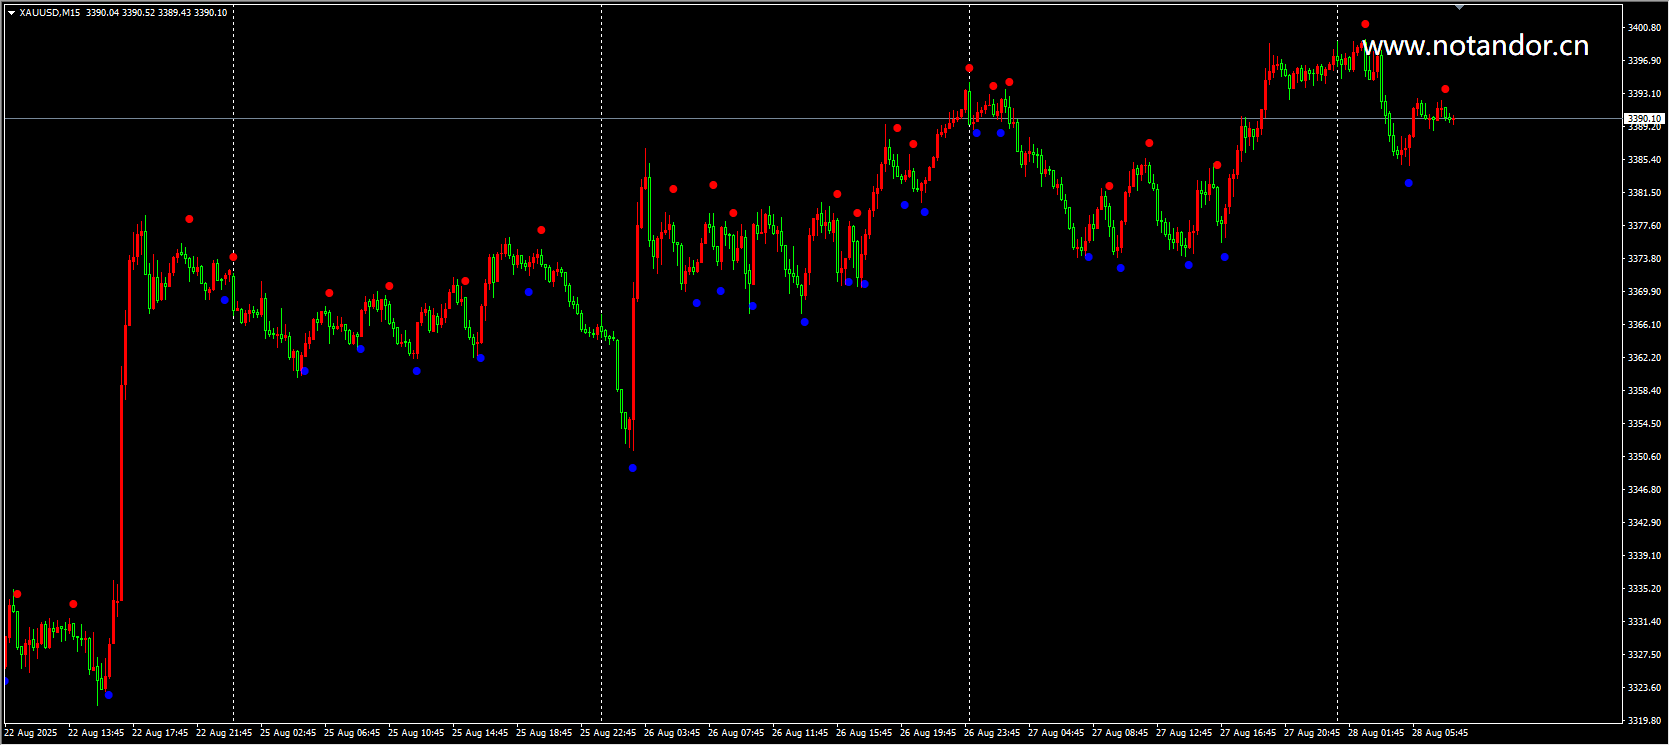Select the OHLC values 3390.04 3390.52 3389.43 3390.10
This screenshot has width=1670, height=746.
(x=157, y=13)
